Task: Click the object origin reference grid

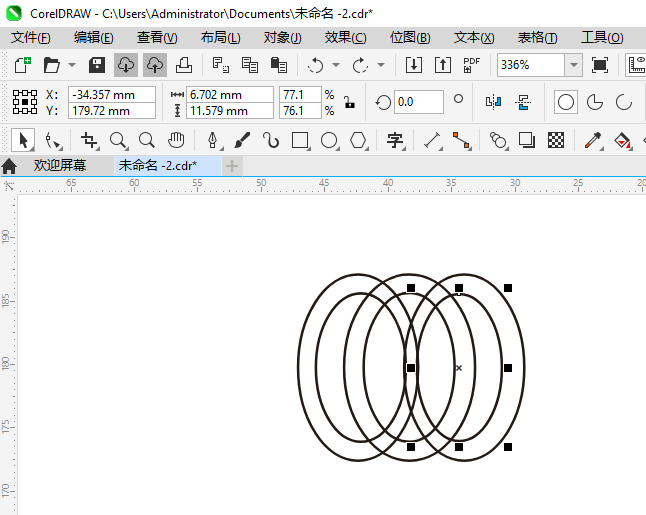Action: 25,102
